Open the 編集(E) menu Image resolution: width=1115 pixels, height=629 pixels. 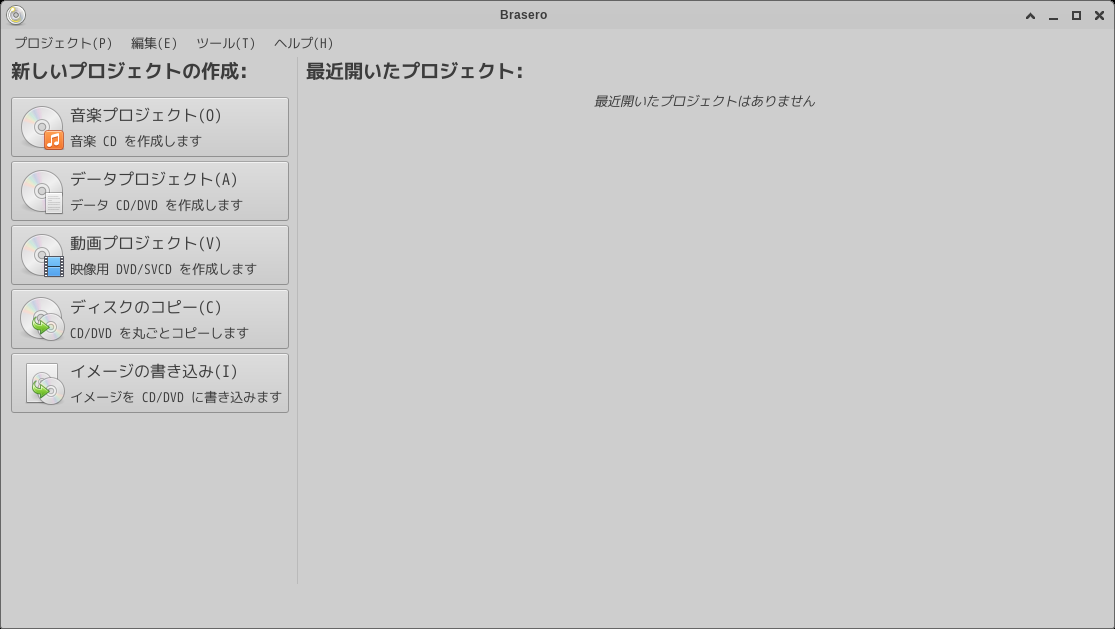point(154,43)
